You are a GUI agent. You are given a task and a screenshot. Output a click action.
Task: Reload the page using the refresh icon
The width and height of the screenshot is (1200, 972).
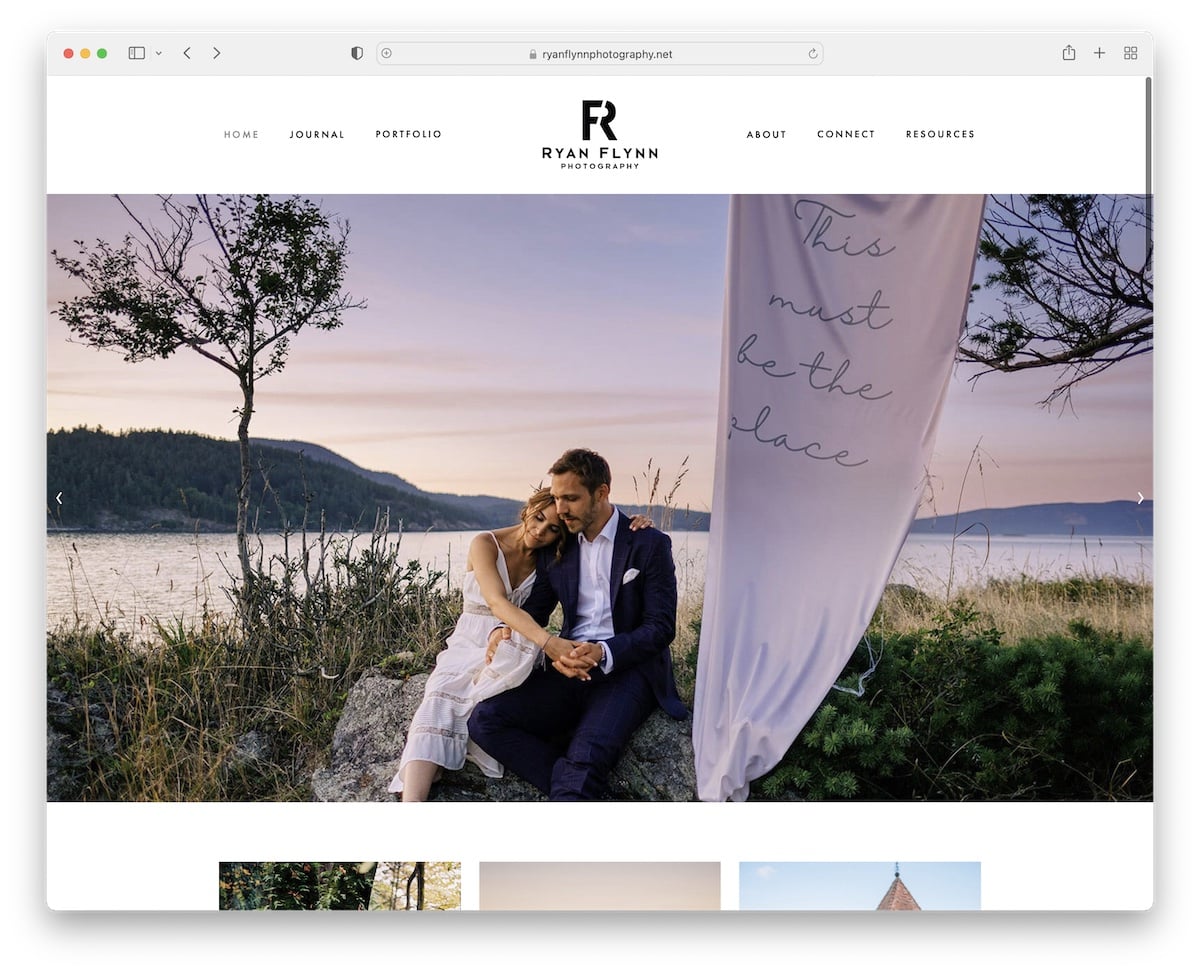(813, 54)
